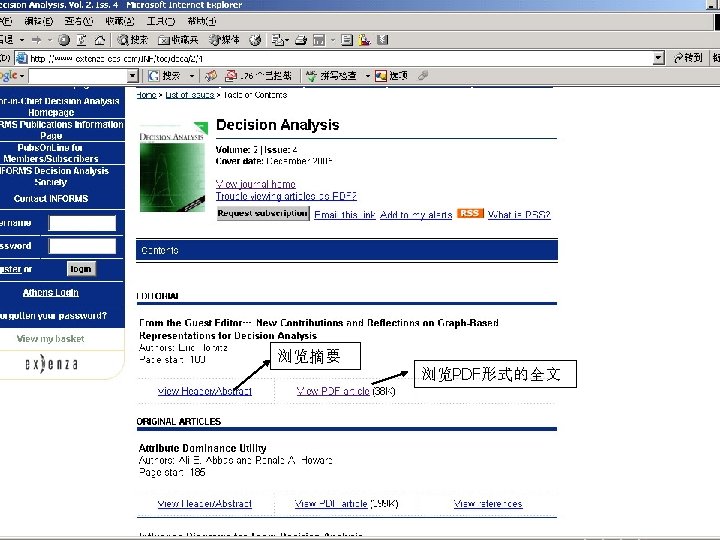
Task: Click the Forward arrow toolbar button
Action: (37, 40)
